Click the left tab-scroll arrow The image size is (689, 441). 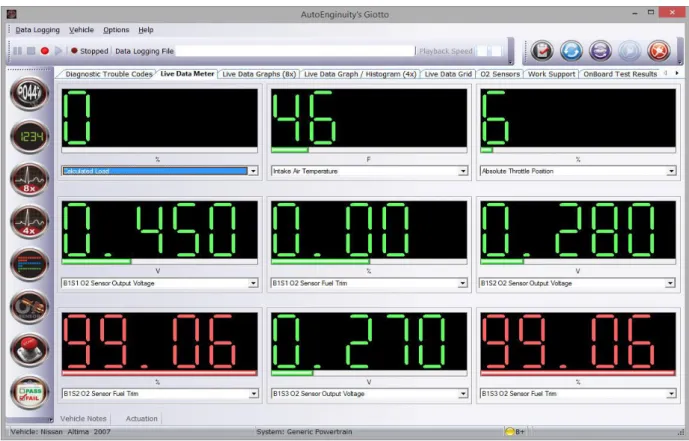[665, 73]
